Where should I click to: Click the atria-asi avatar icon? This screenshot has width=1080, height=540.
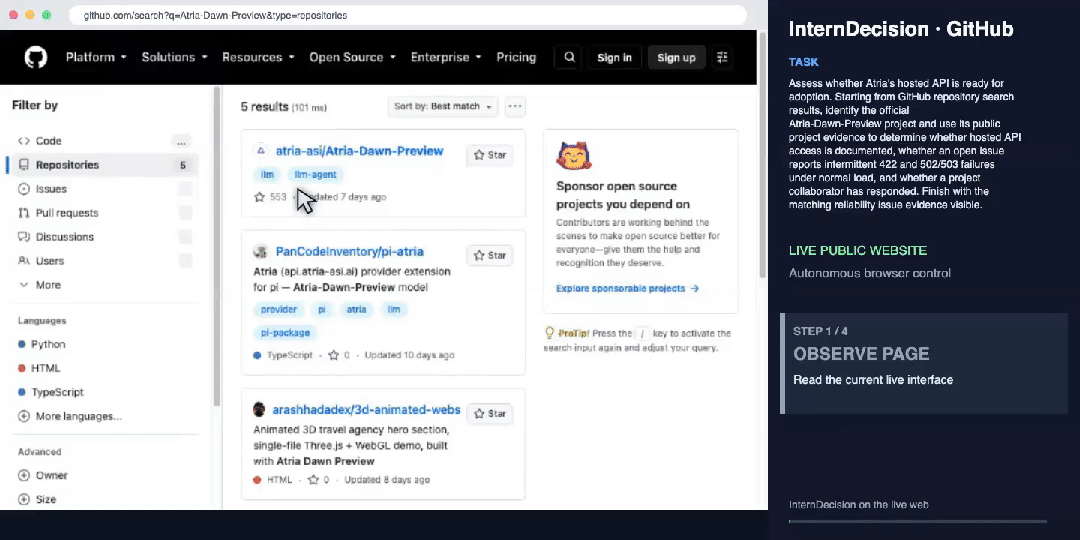tap(260, 151)
